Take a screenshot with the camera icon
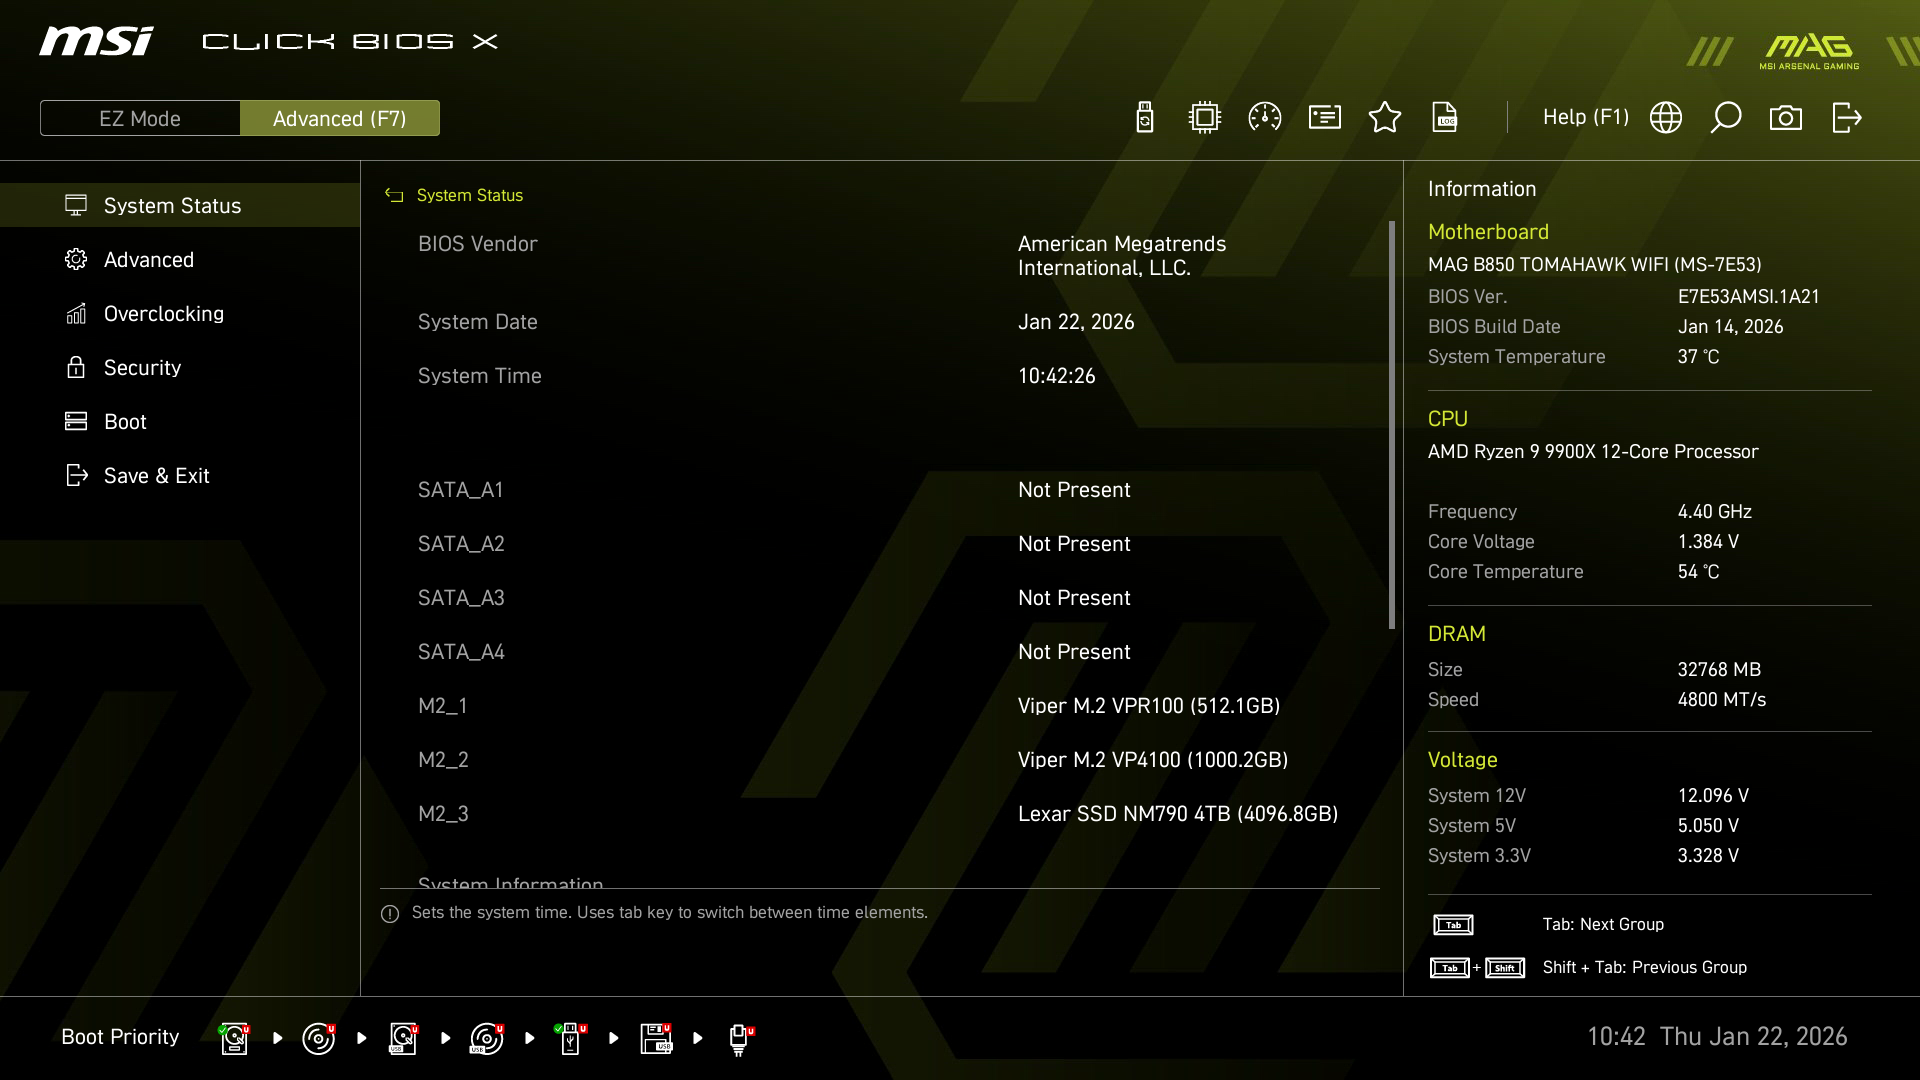This screenshot has height=1080, width=1920. point(1786,117)
